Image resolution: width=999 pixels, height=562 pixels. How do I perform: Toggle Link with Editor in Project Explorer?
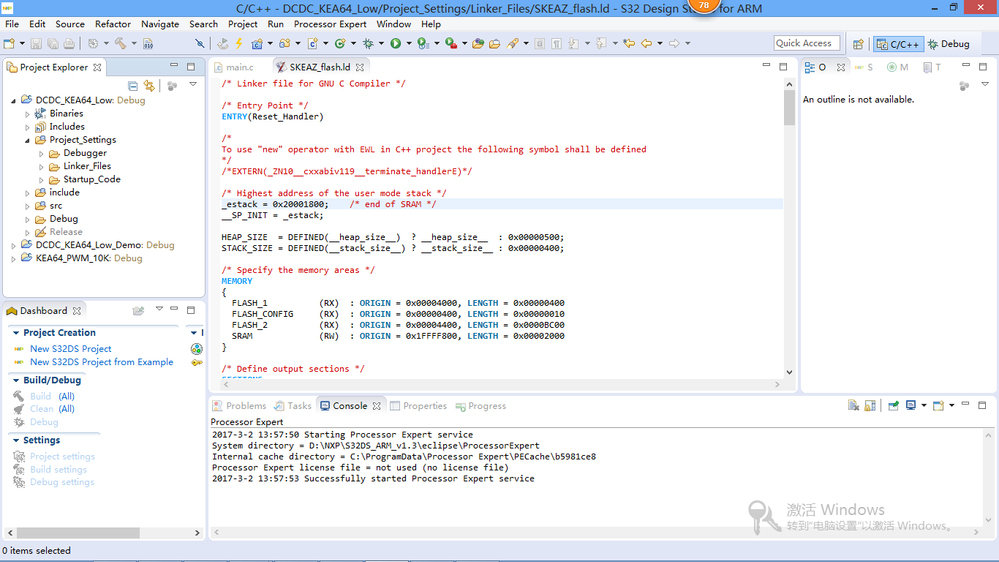click(149, 85)
